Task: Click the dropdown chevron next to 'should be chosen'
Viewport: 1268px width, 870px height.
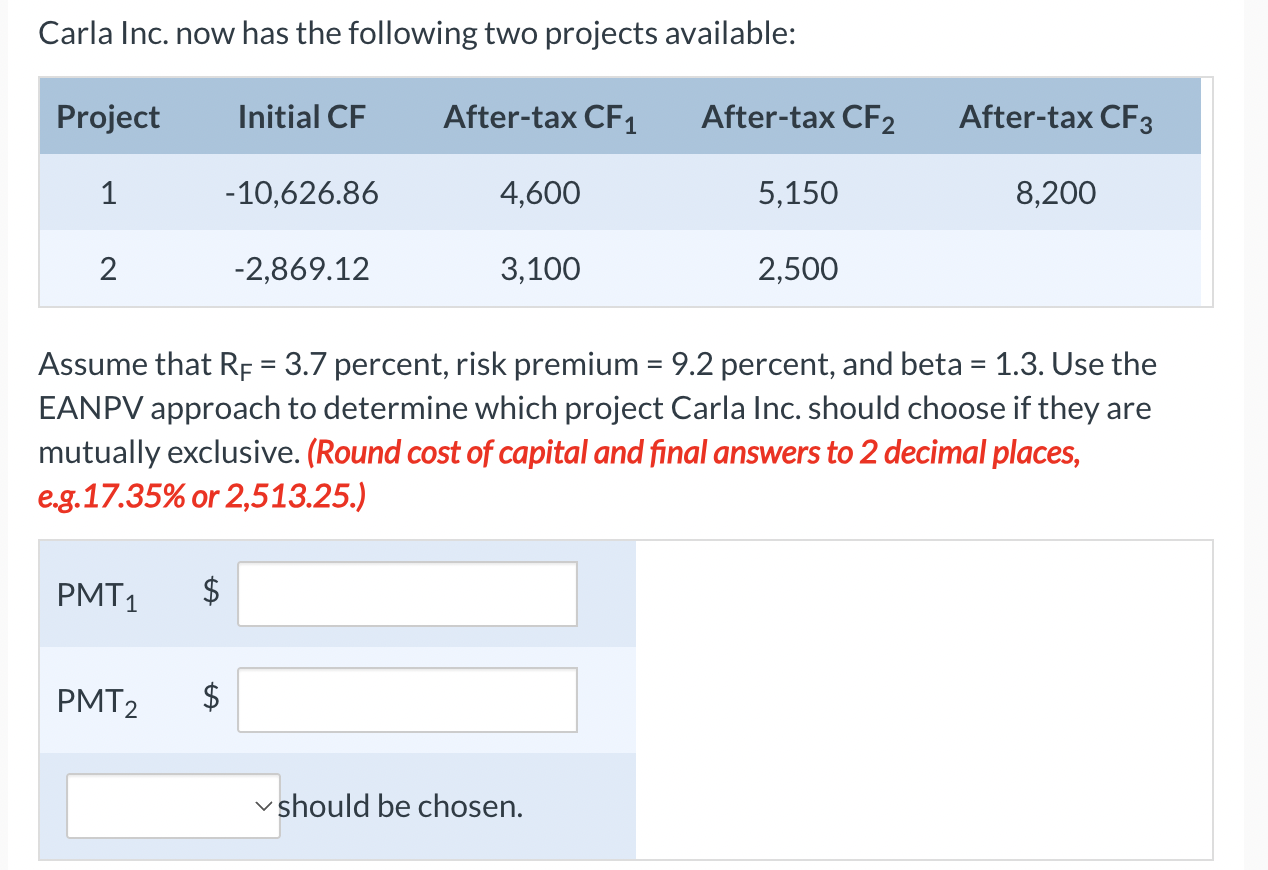Action: pyautogui.click(x=262, y=805)
